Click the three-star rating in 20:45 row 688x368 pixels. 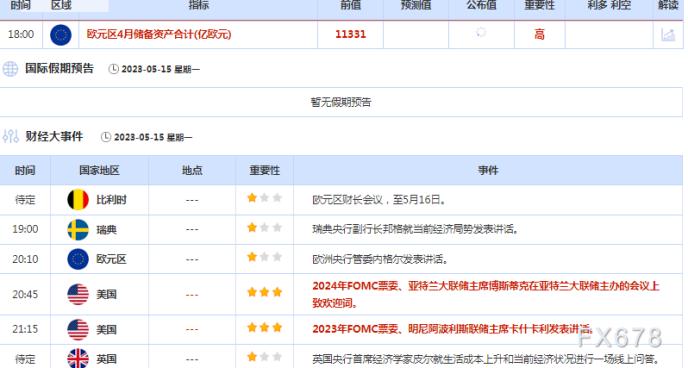[264, 292]
